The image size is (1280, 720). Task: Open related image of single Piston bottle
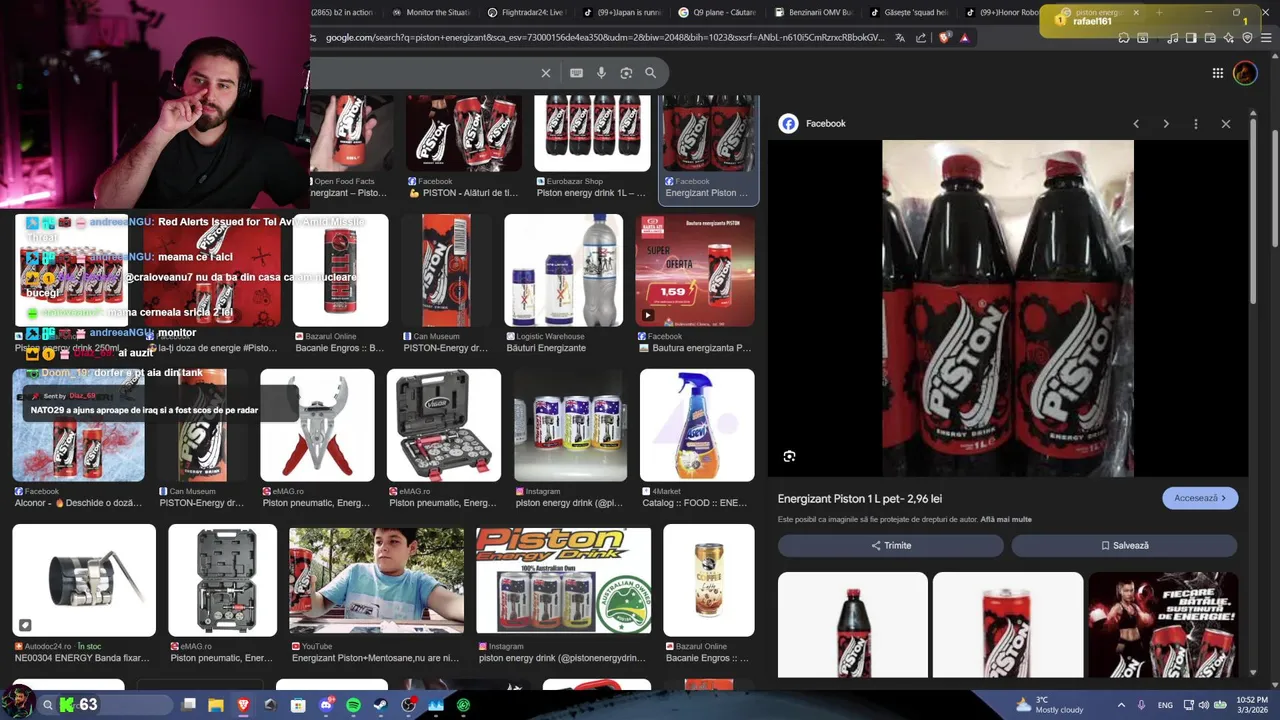pyautogui.click(x=852, y=624)
